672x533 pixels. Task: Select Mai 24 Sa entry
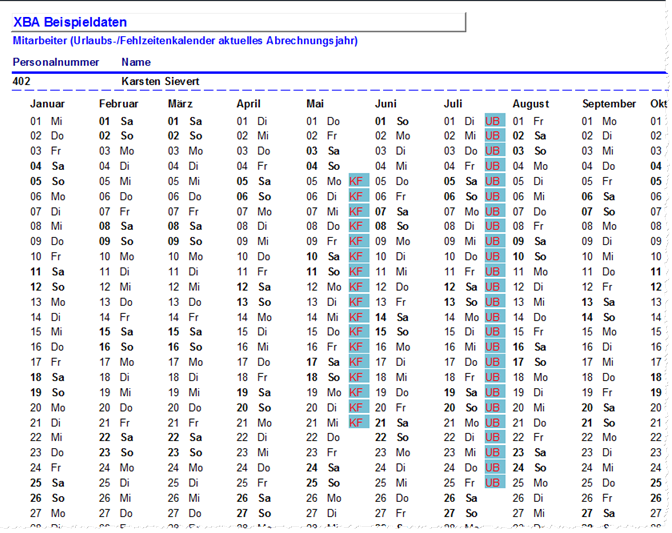[x=323, y=468]
